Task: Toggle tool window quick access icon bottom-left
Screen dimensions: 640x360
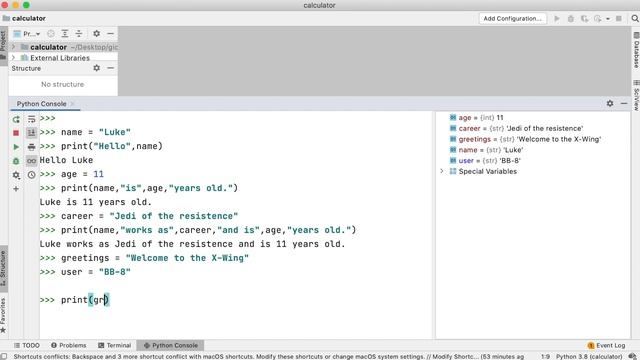Action: click(x=4, y=356)
